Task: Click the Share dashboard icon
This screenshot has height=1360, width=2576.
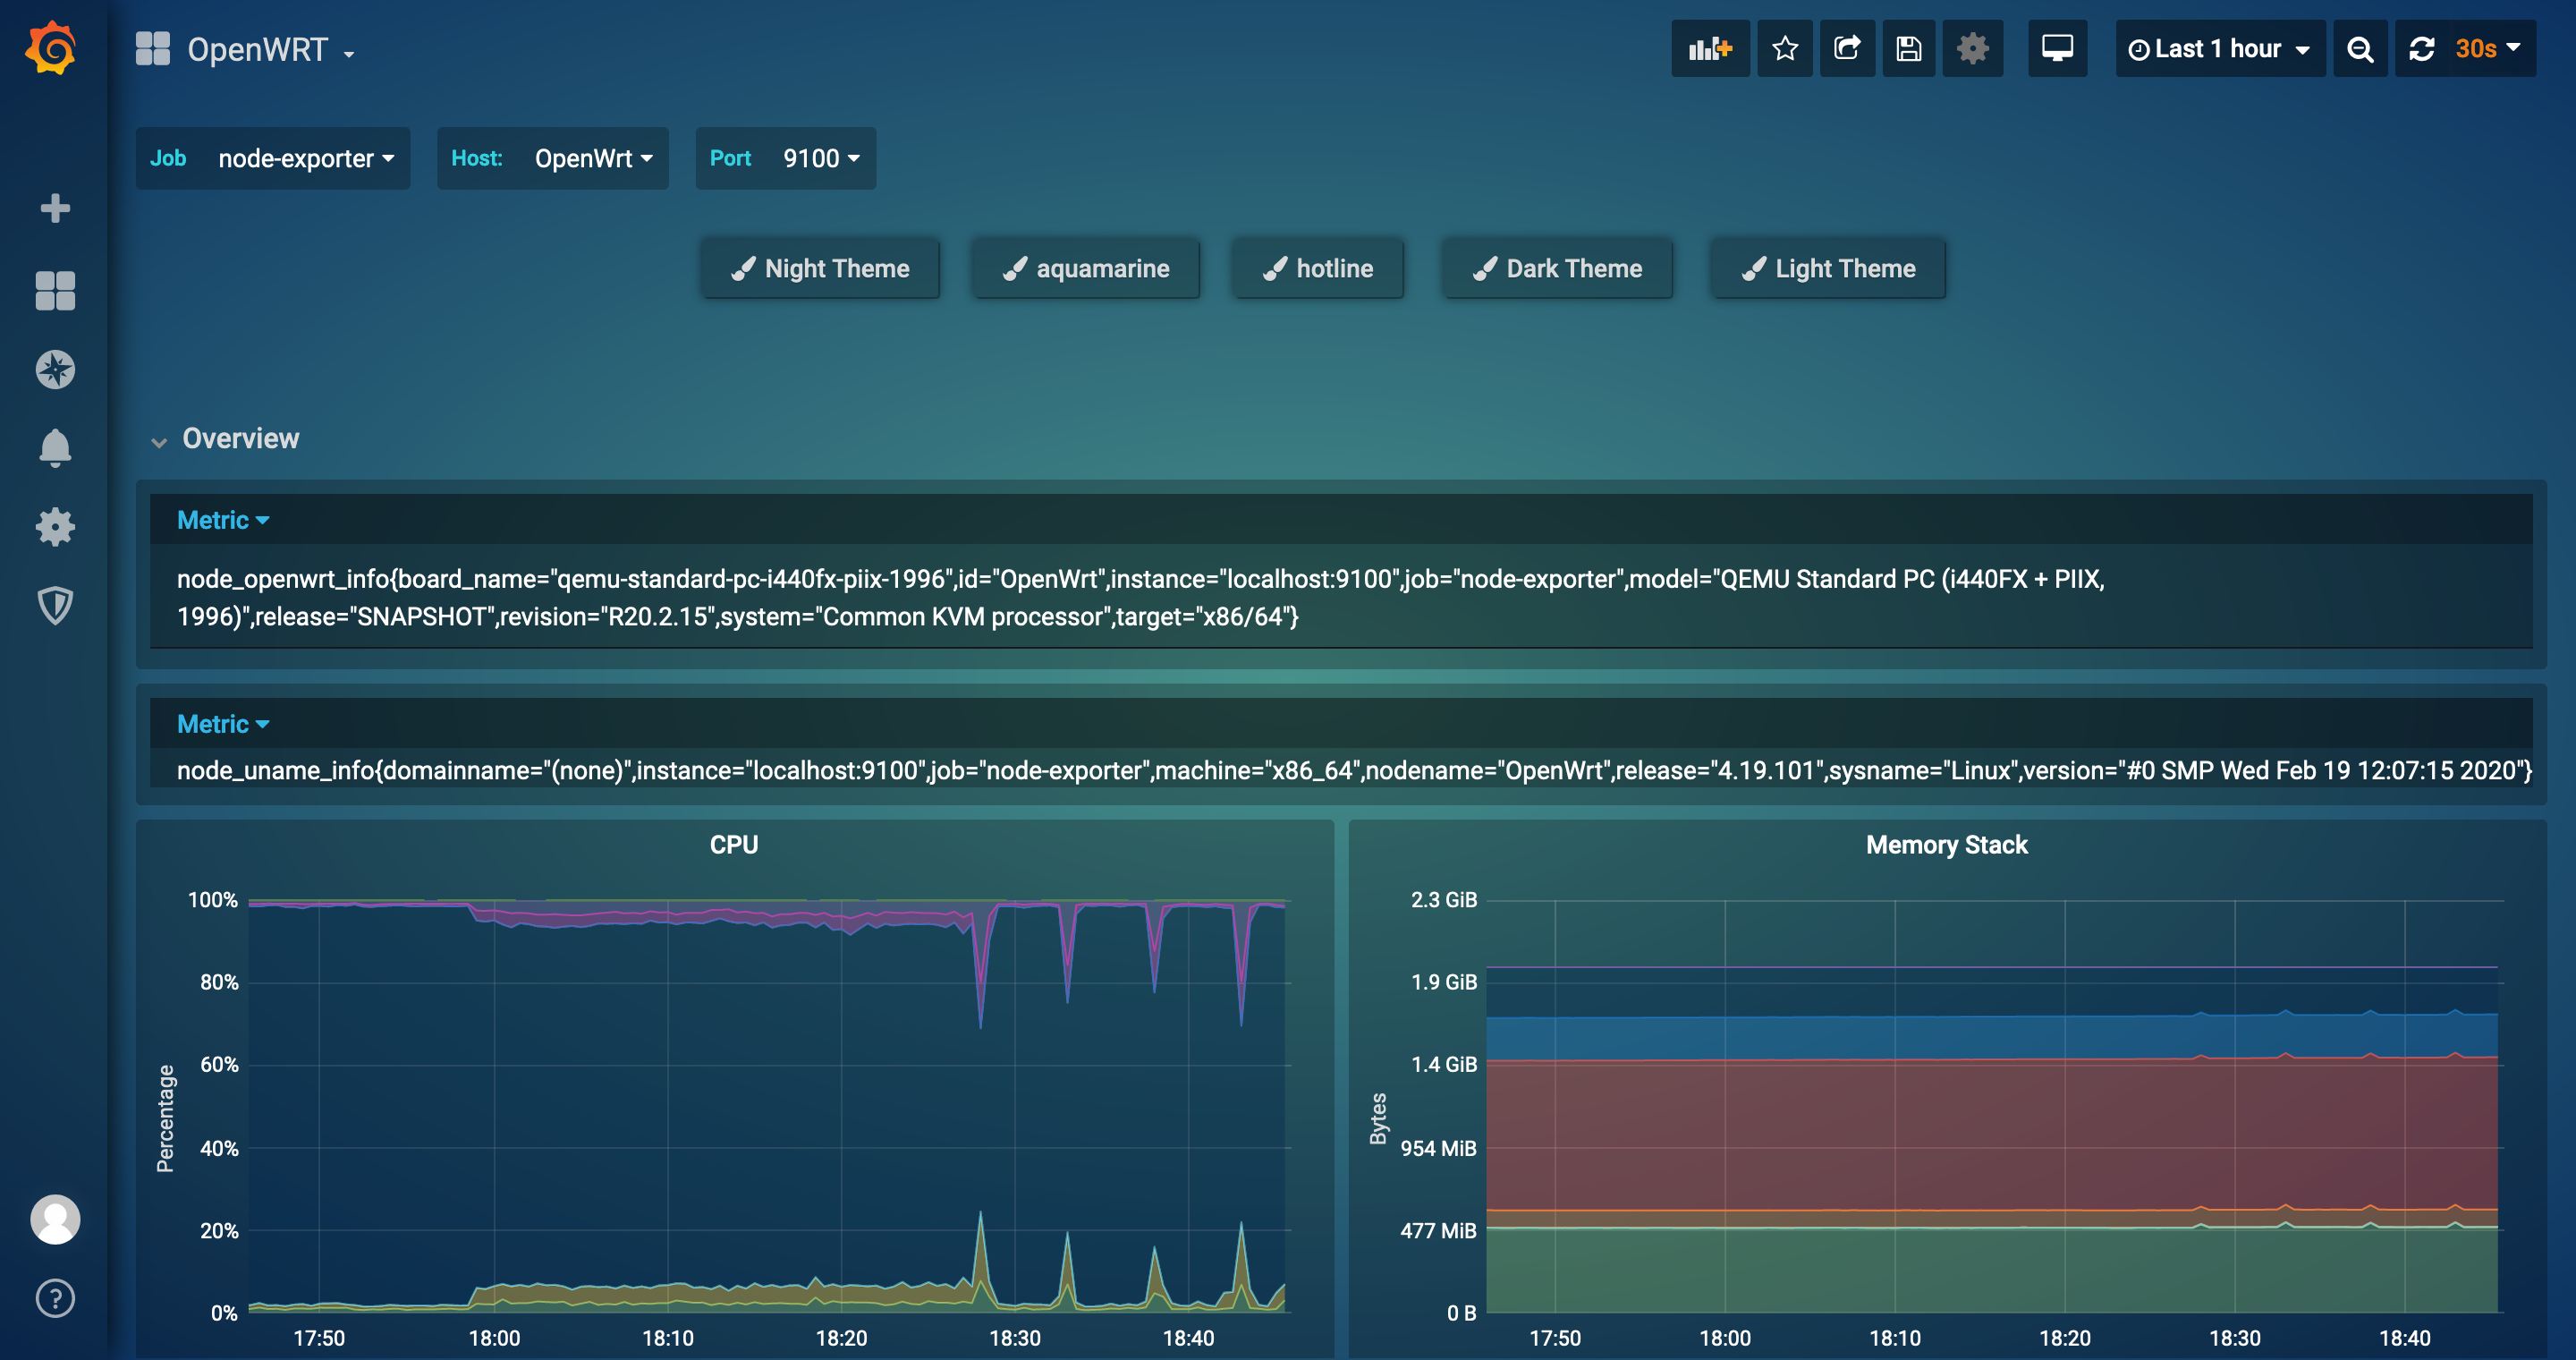Action: tap(1846, 48)
